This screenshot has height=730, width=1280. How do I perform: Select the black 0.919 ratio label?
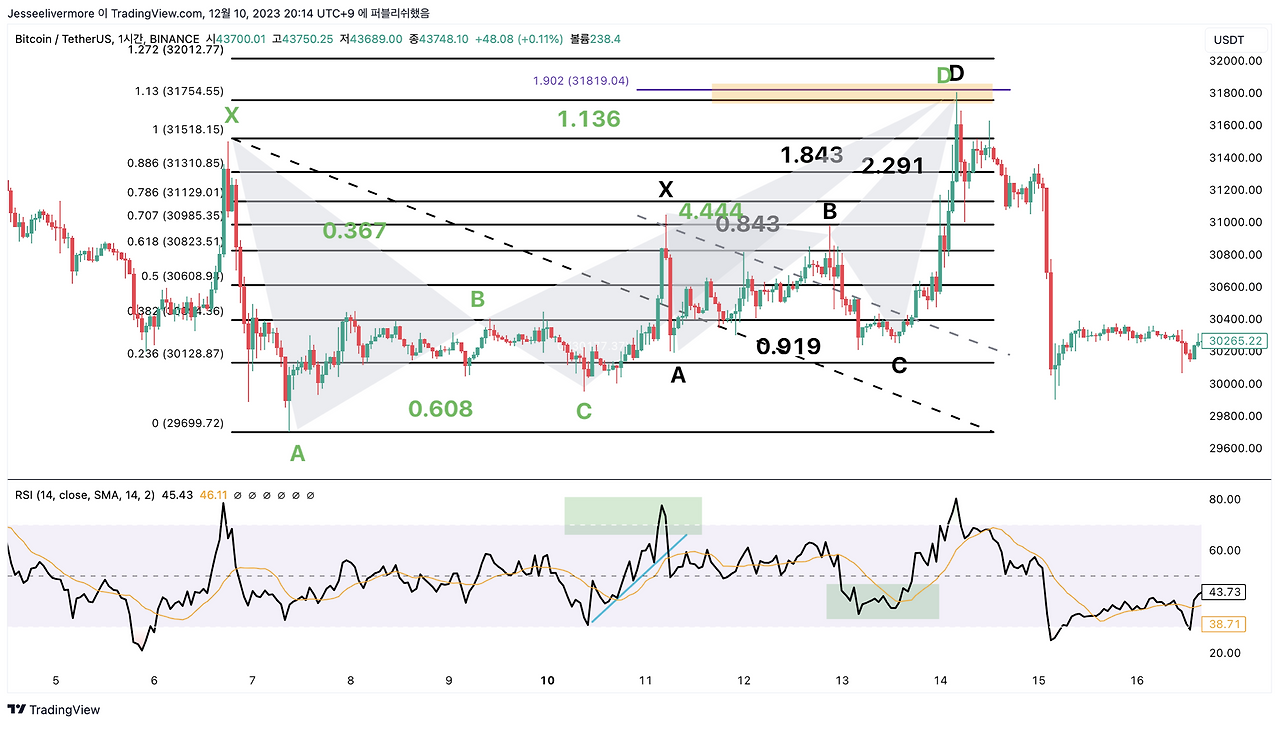coord(789,346)
